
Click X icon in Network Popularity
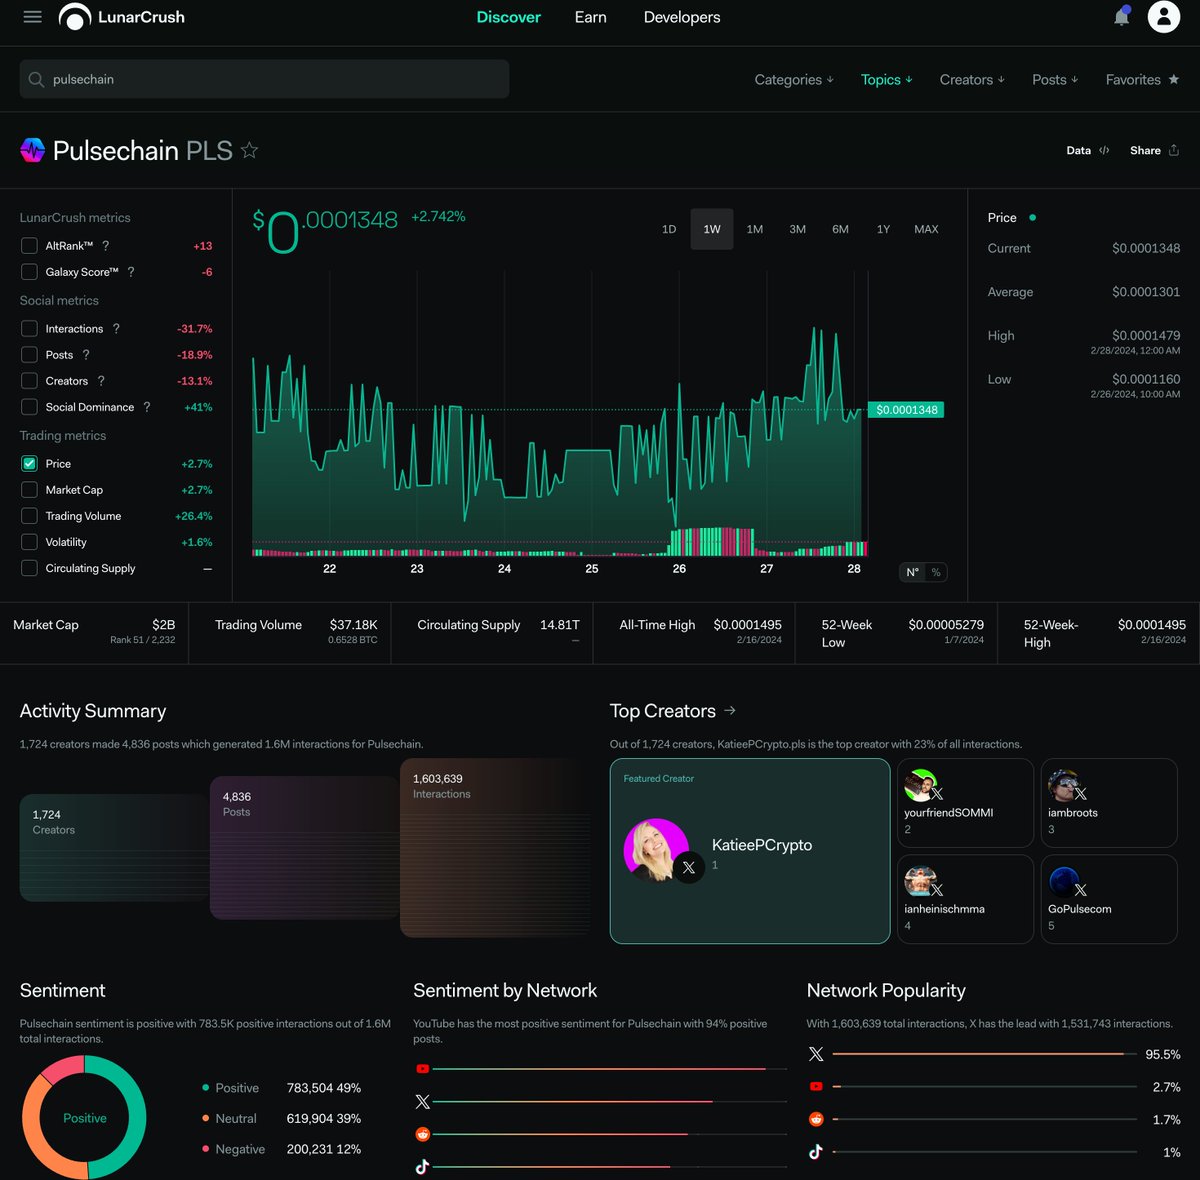(x=816, y=1054)
